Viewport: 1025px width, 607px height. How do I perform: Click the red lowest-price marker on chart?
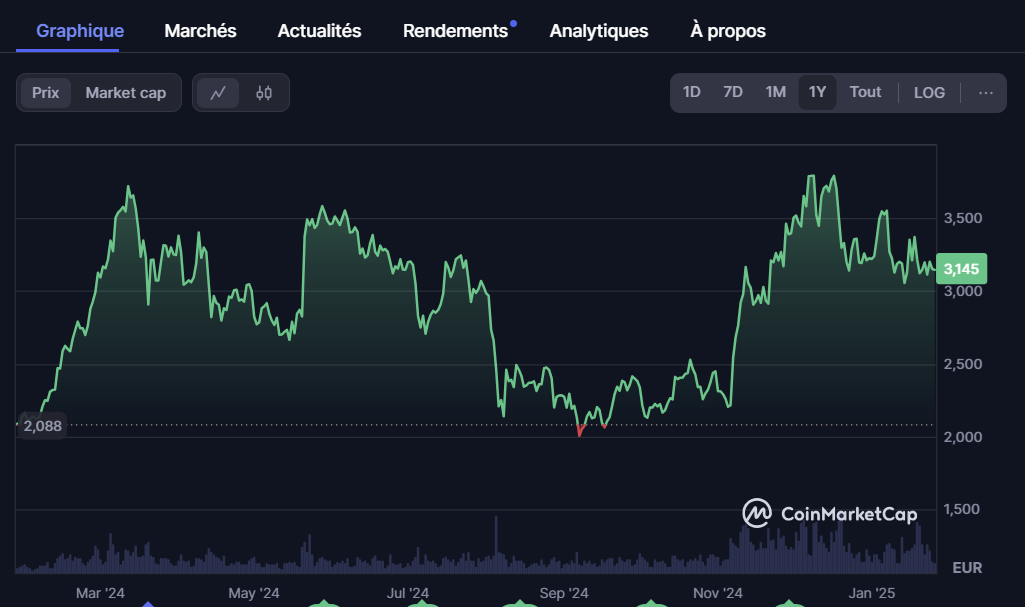tap(580, 432)
